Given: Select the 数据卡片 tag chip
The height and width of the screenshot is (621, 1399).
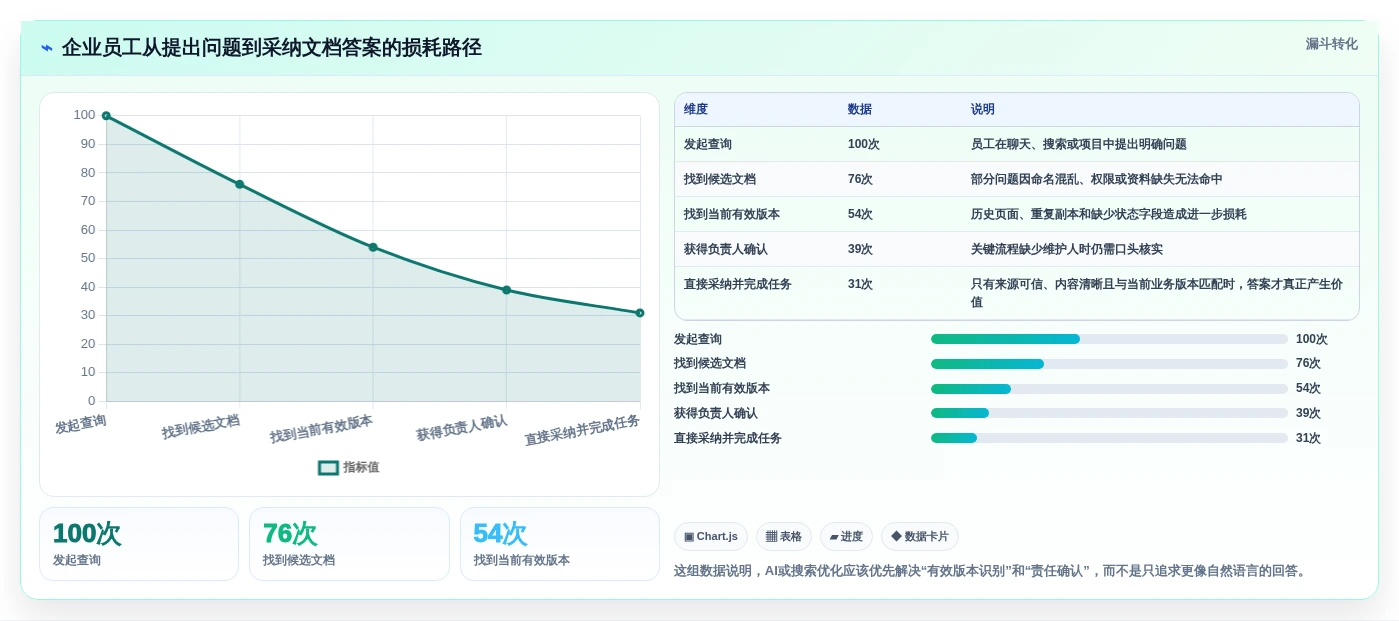Looking at the screenshot, I should [920, 537].
